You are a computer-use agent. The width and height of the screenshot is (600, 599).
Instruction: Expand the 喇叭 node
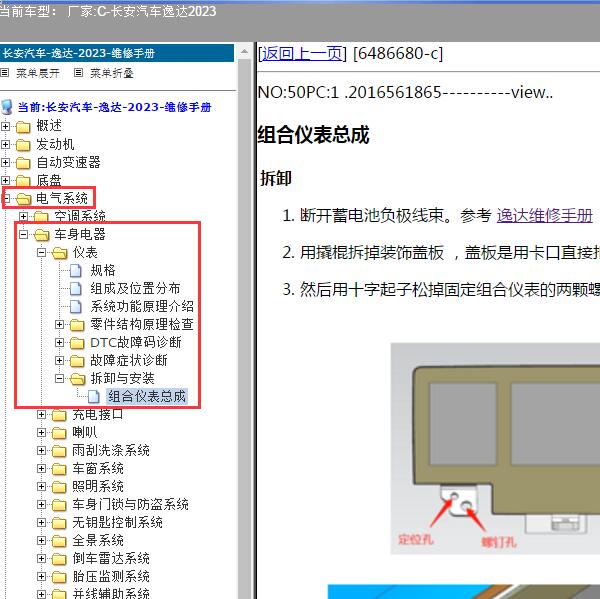click(x=41, y=433)
